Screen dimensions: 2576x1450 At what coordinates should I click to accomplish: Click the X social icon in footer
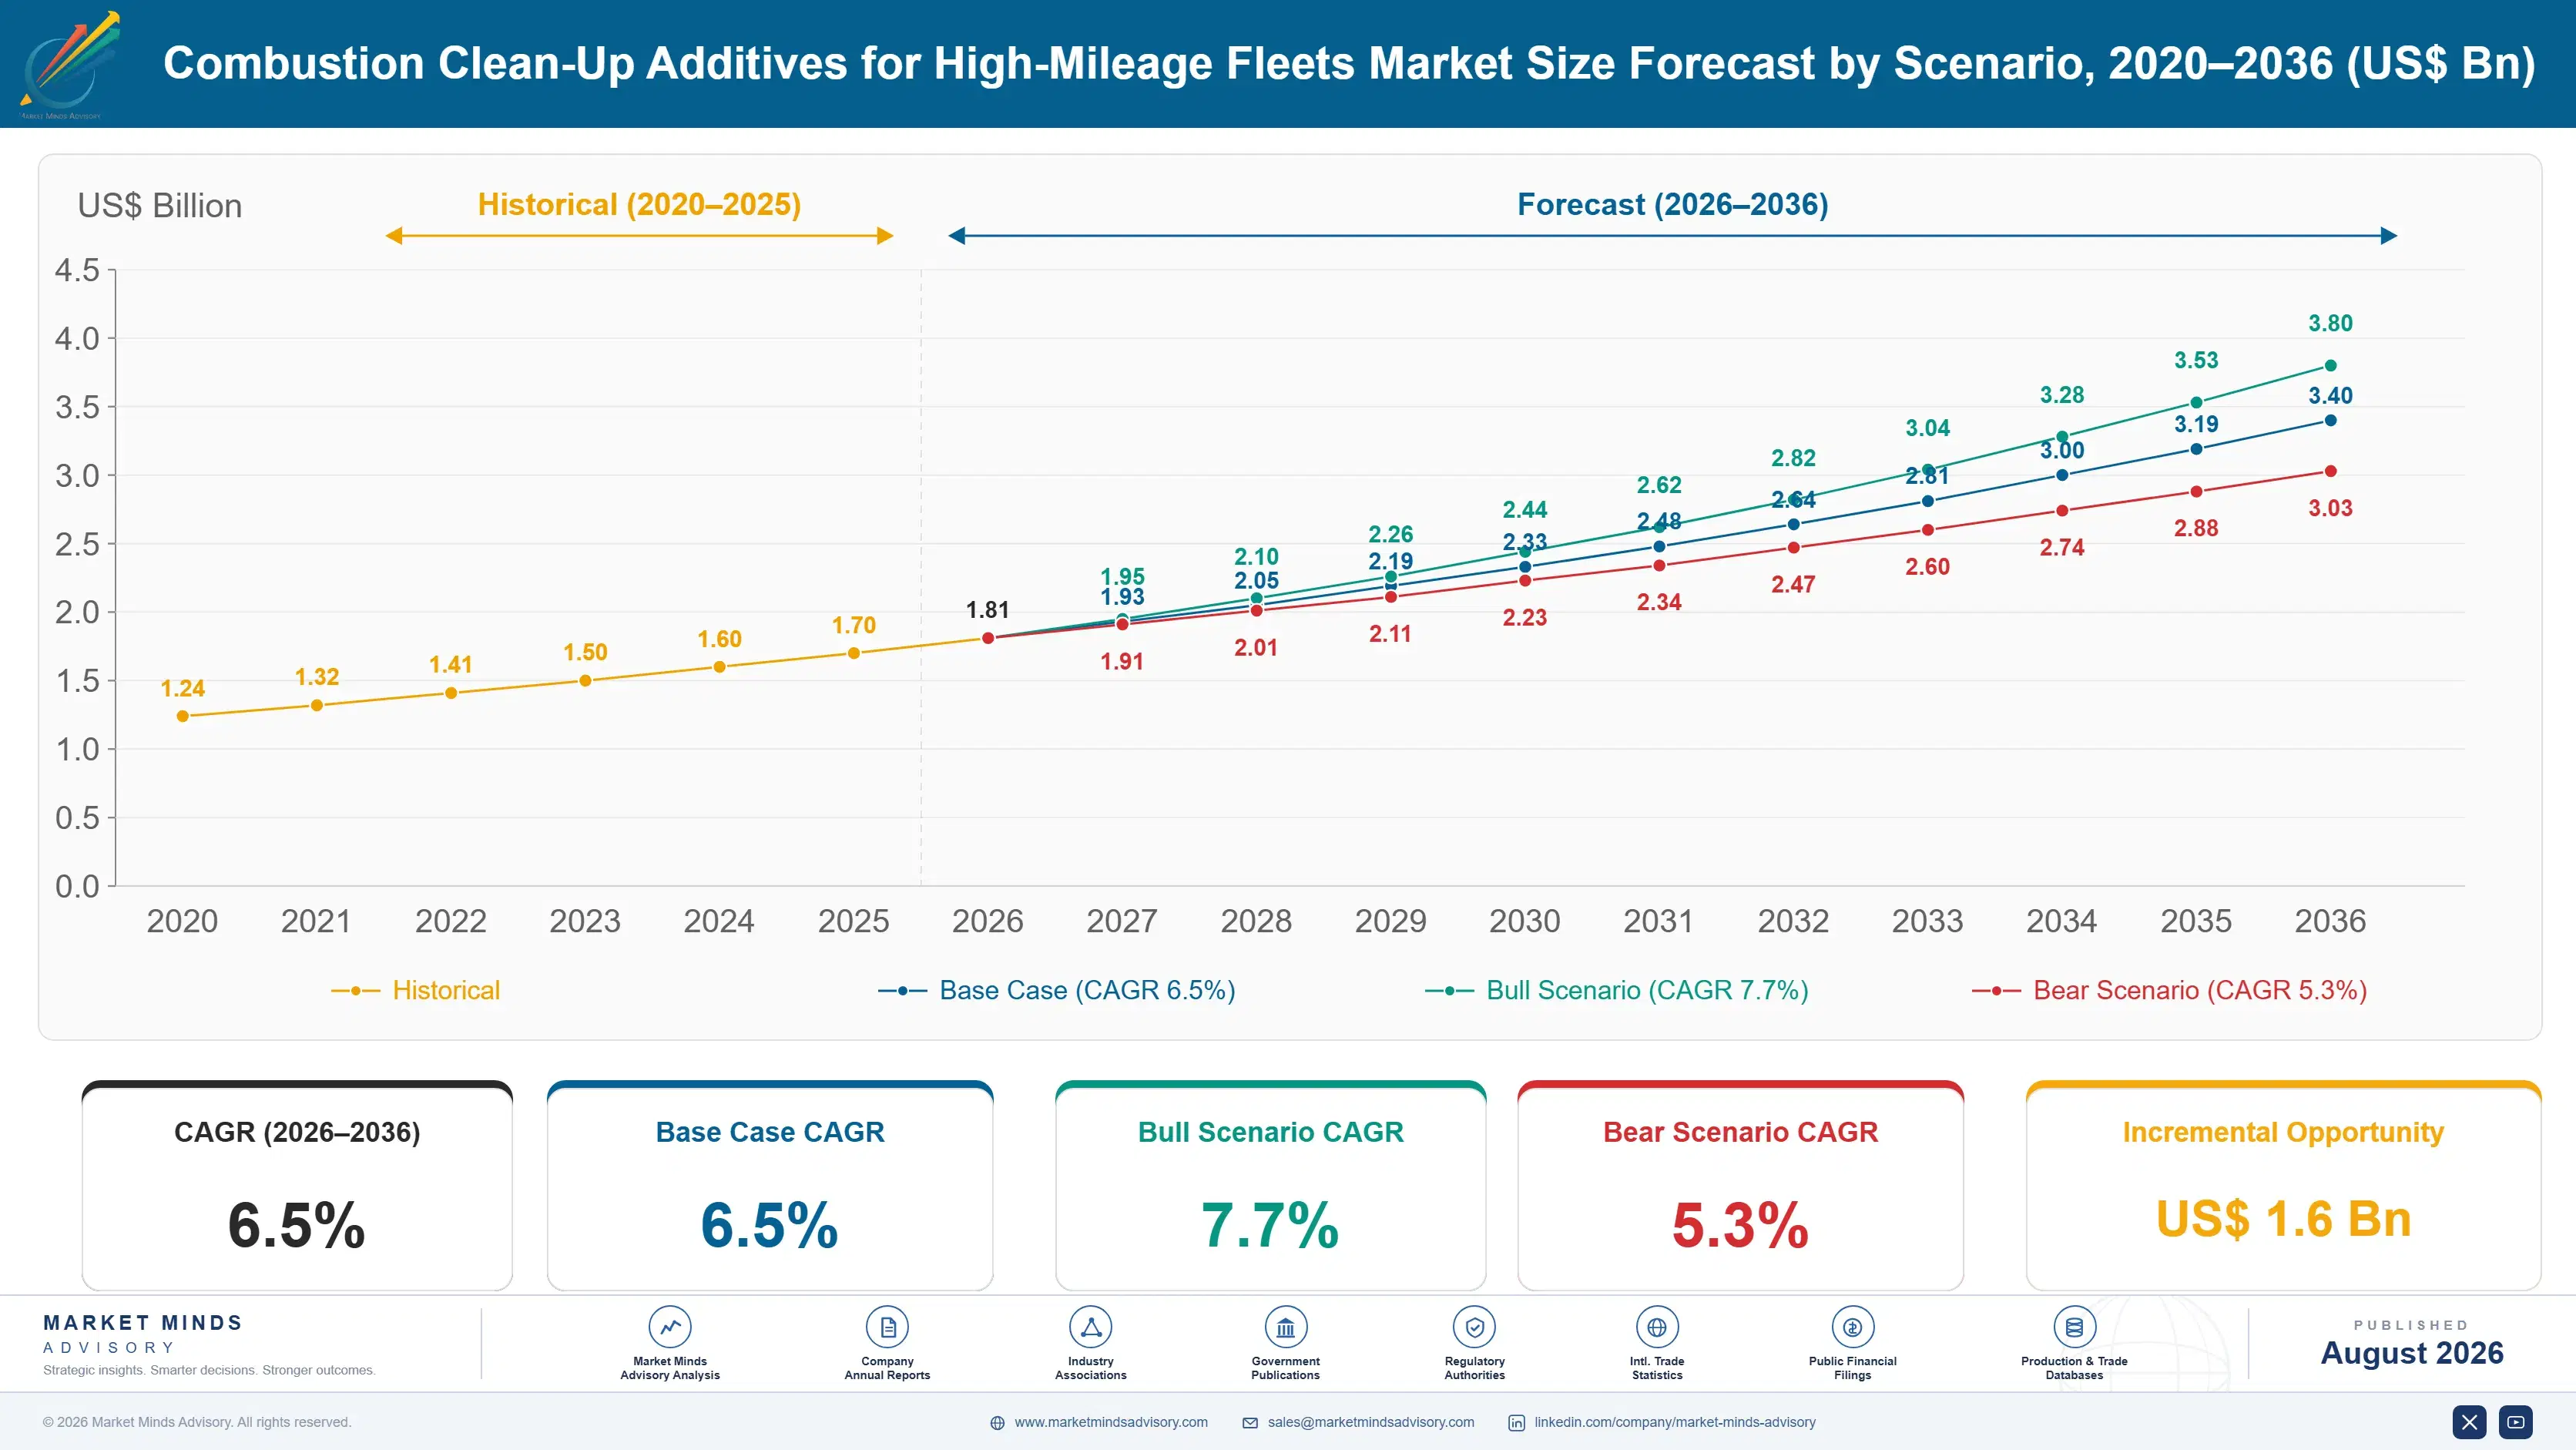pos(2469,1422)
